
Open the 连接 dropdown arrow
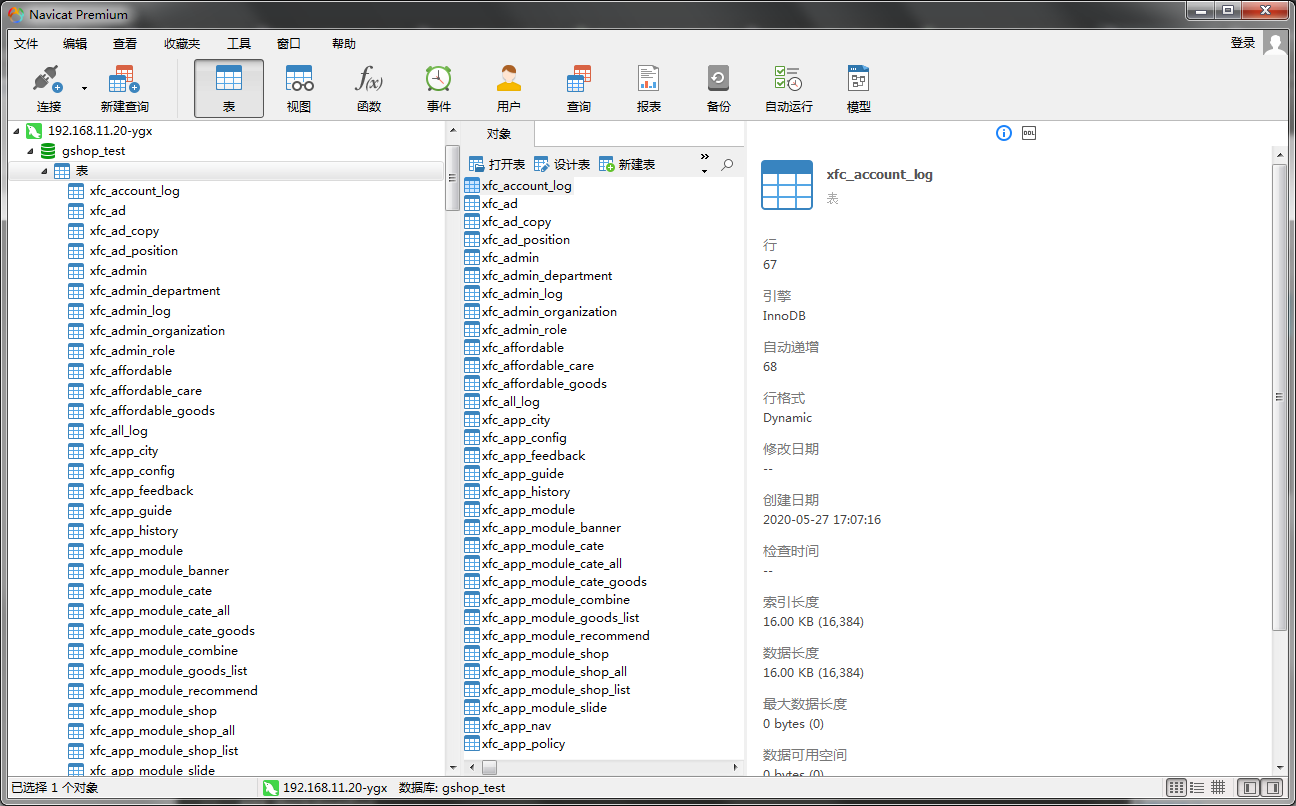click(x=84, y=88)
